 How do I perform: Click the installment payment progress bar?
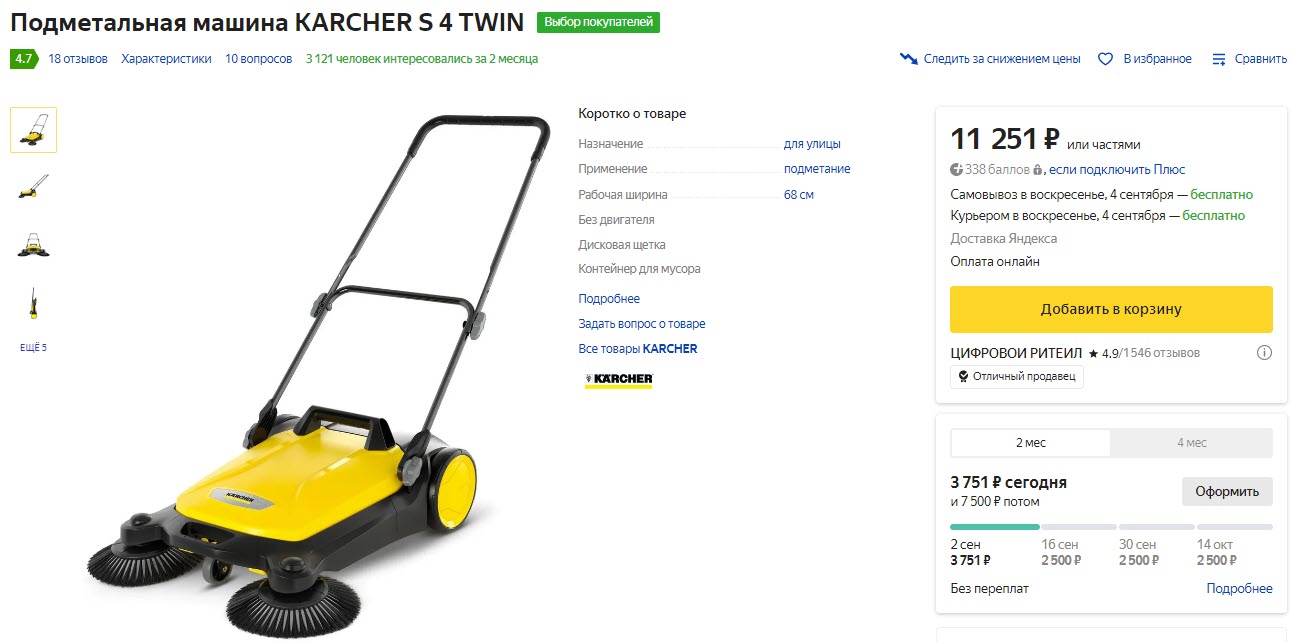point(1110,527)
